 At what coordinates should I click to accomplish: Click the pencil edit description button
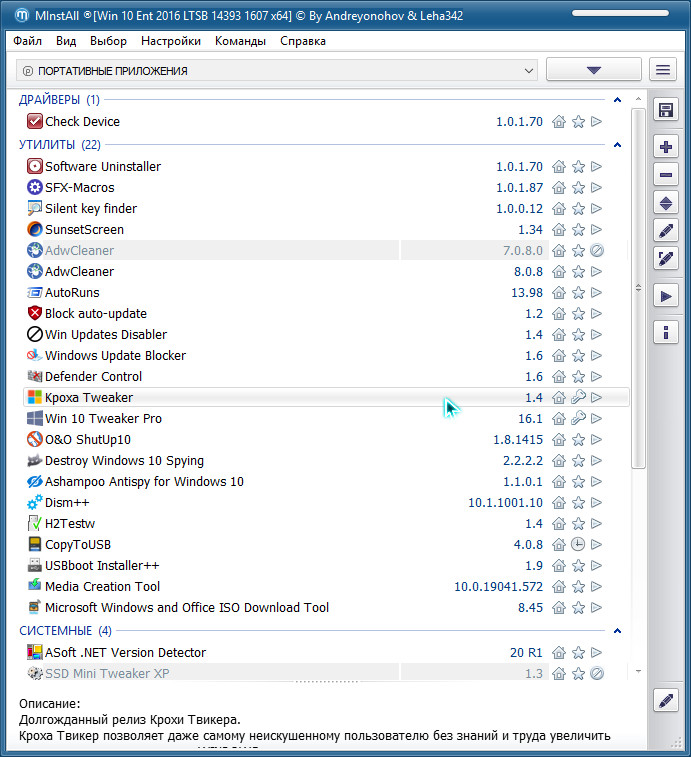click(666, 700)
